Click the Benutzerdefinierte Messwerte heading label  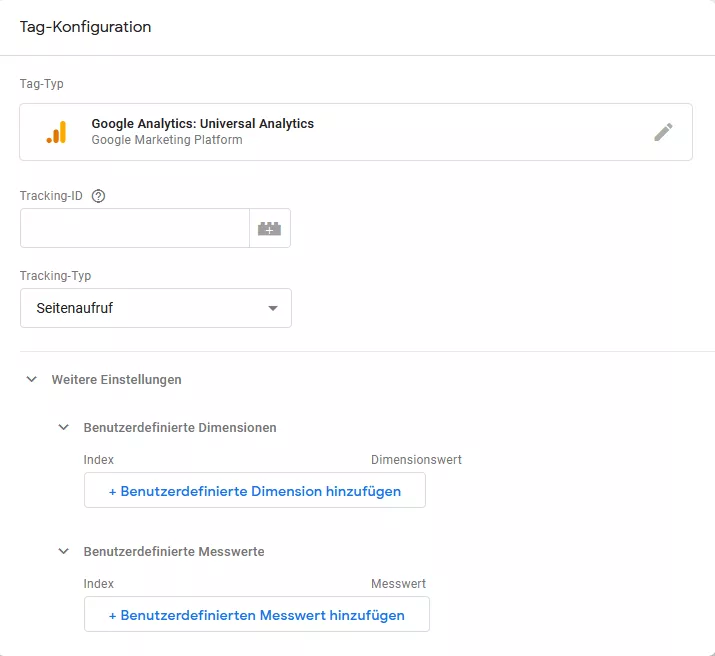click(x=174, y=552)
